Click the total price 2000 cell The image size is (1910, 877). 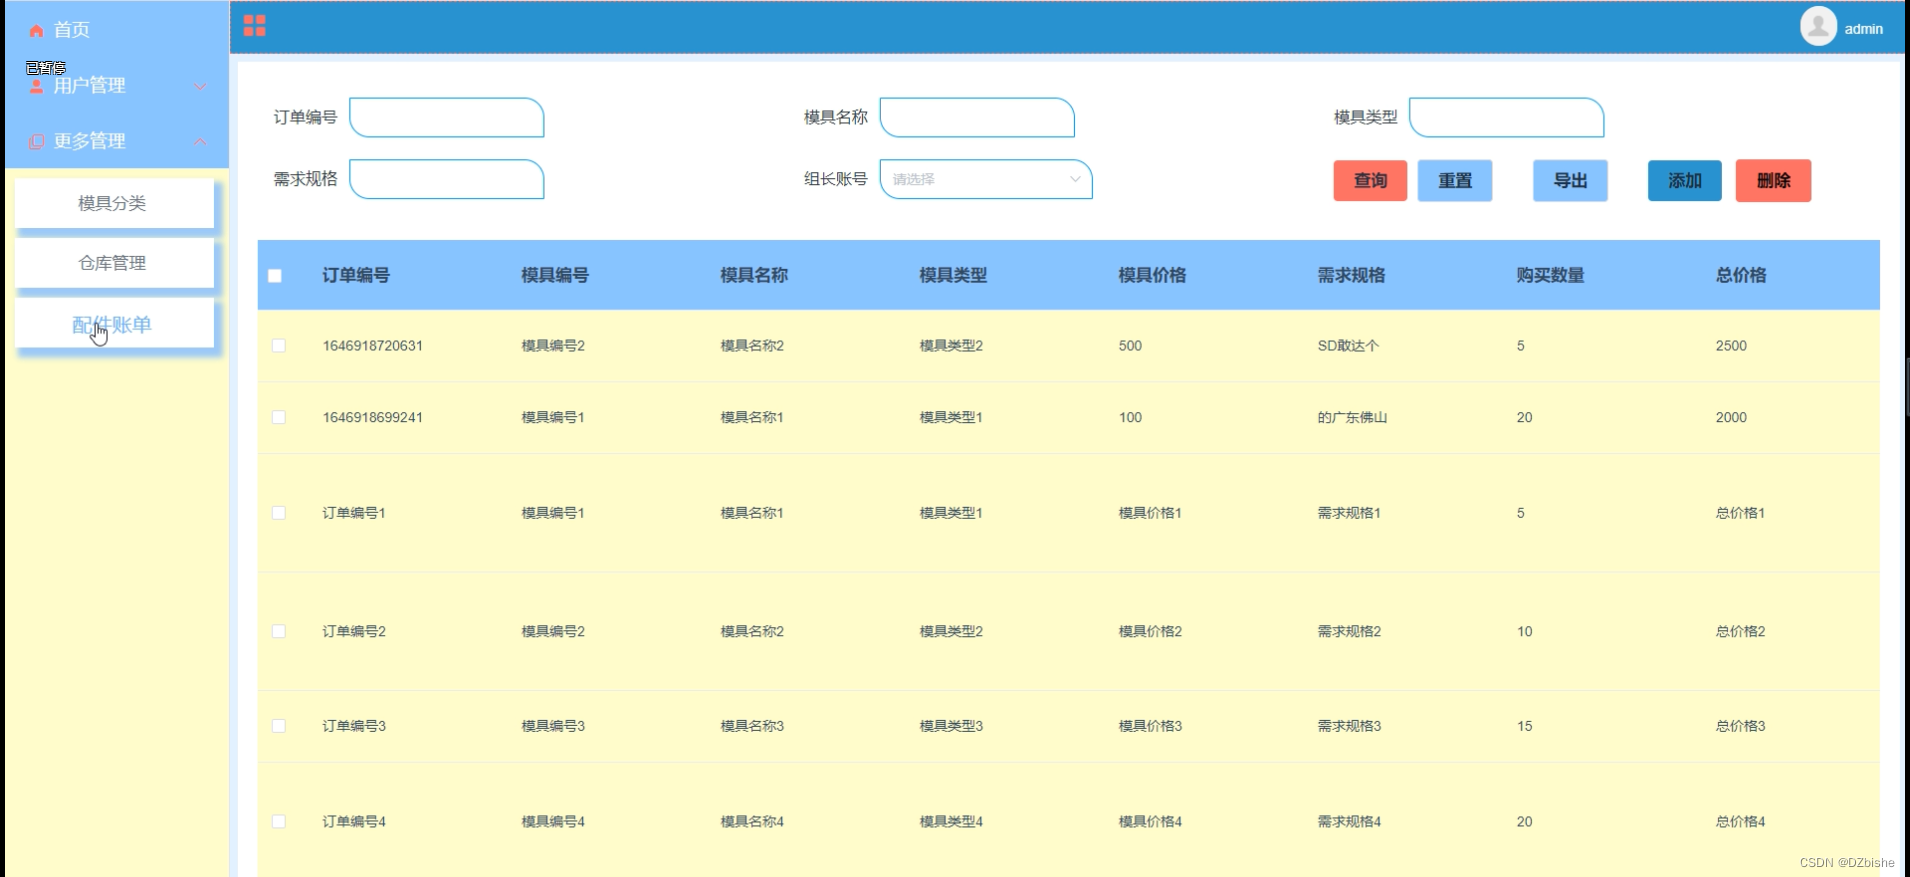click(x=1731, y=417)
